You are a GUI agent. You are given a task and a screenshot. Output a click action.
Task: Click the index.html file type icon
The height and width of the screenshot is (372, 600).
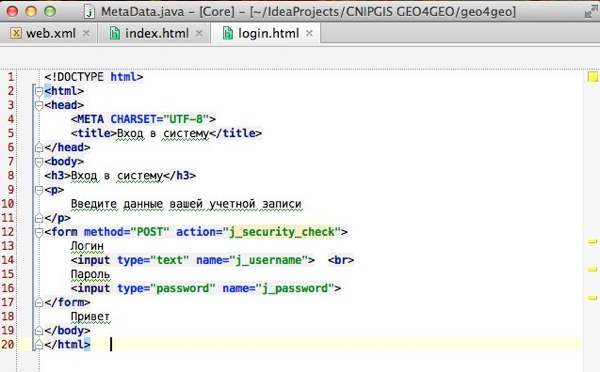point(115,33)
